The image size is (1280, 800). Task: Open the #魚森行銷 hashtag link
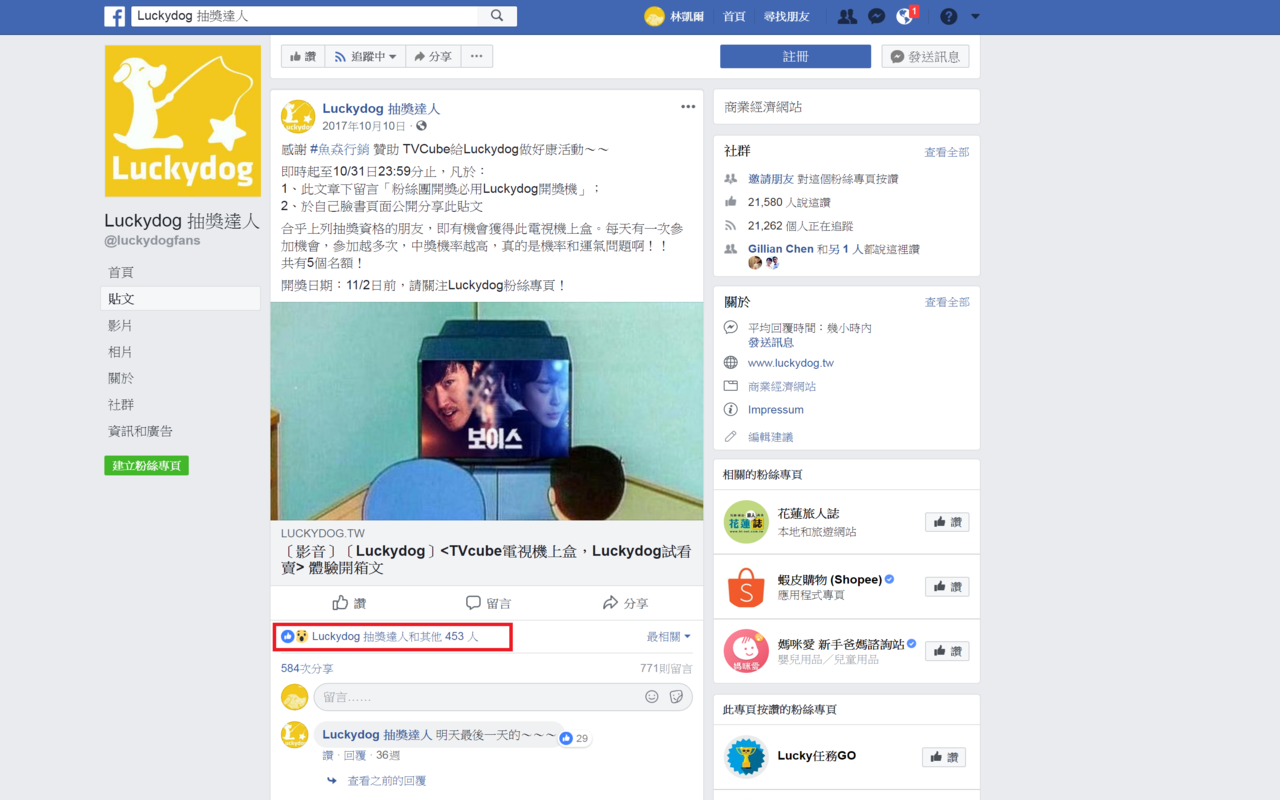click(339, 149)
